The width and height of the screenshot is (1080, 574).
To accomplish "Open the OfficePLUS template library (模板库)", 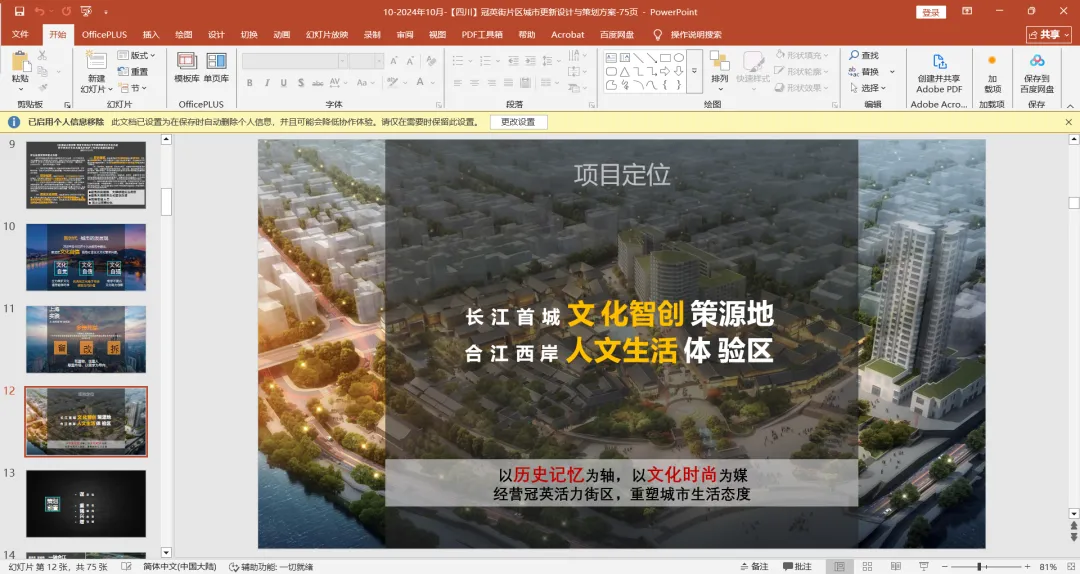I will (x=187, y=68).
